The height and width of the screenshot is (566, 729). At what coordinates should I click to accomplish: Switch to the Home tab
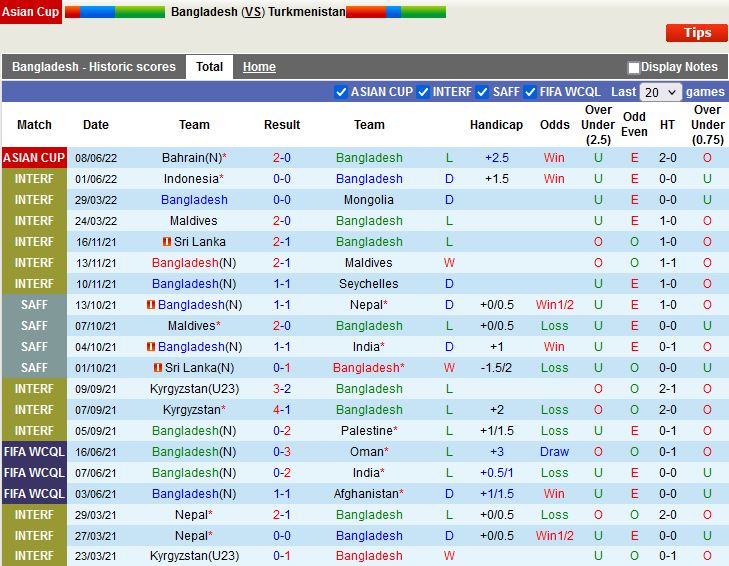click(x=259, y=67)
